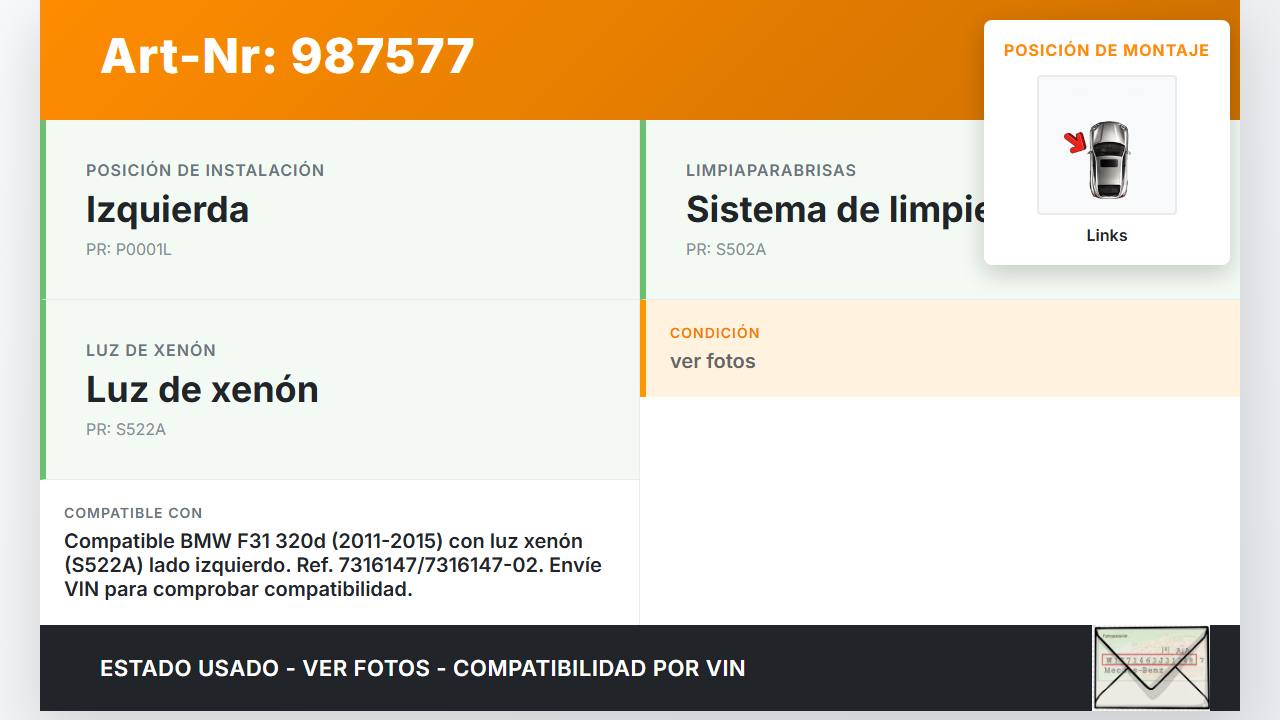Click the PR: S502A code

726,250
